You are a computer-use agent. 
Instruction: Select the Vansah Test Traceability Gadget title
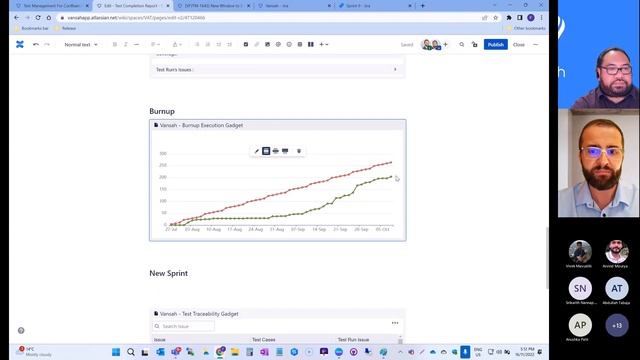(199, 314)
